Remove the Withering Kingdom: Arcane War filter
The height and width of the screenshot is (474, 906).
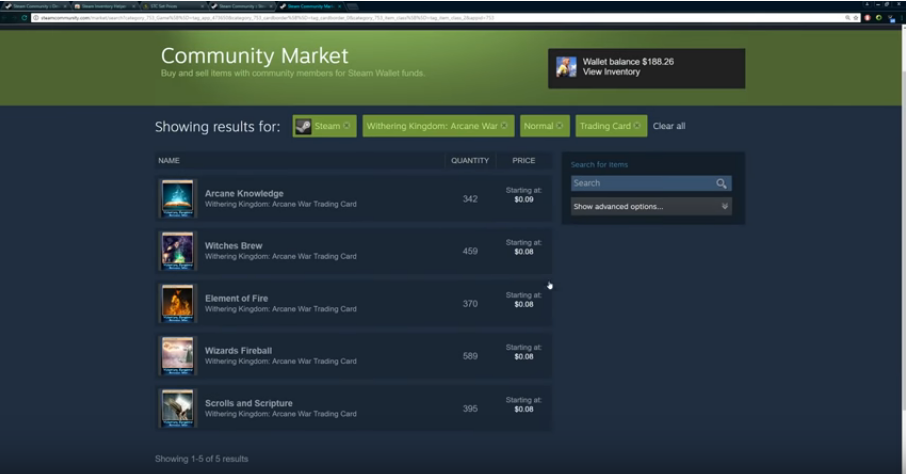pyautogui.click(x=504, y=125)
